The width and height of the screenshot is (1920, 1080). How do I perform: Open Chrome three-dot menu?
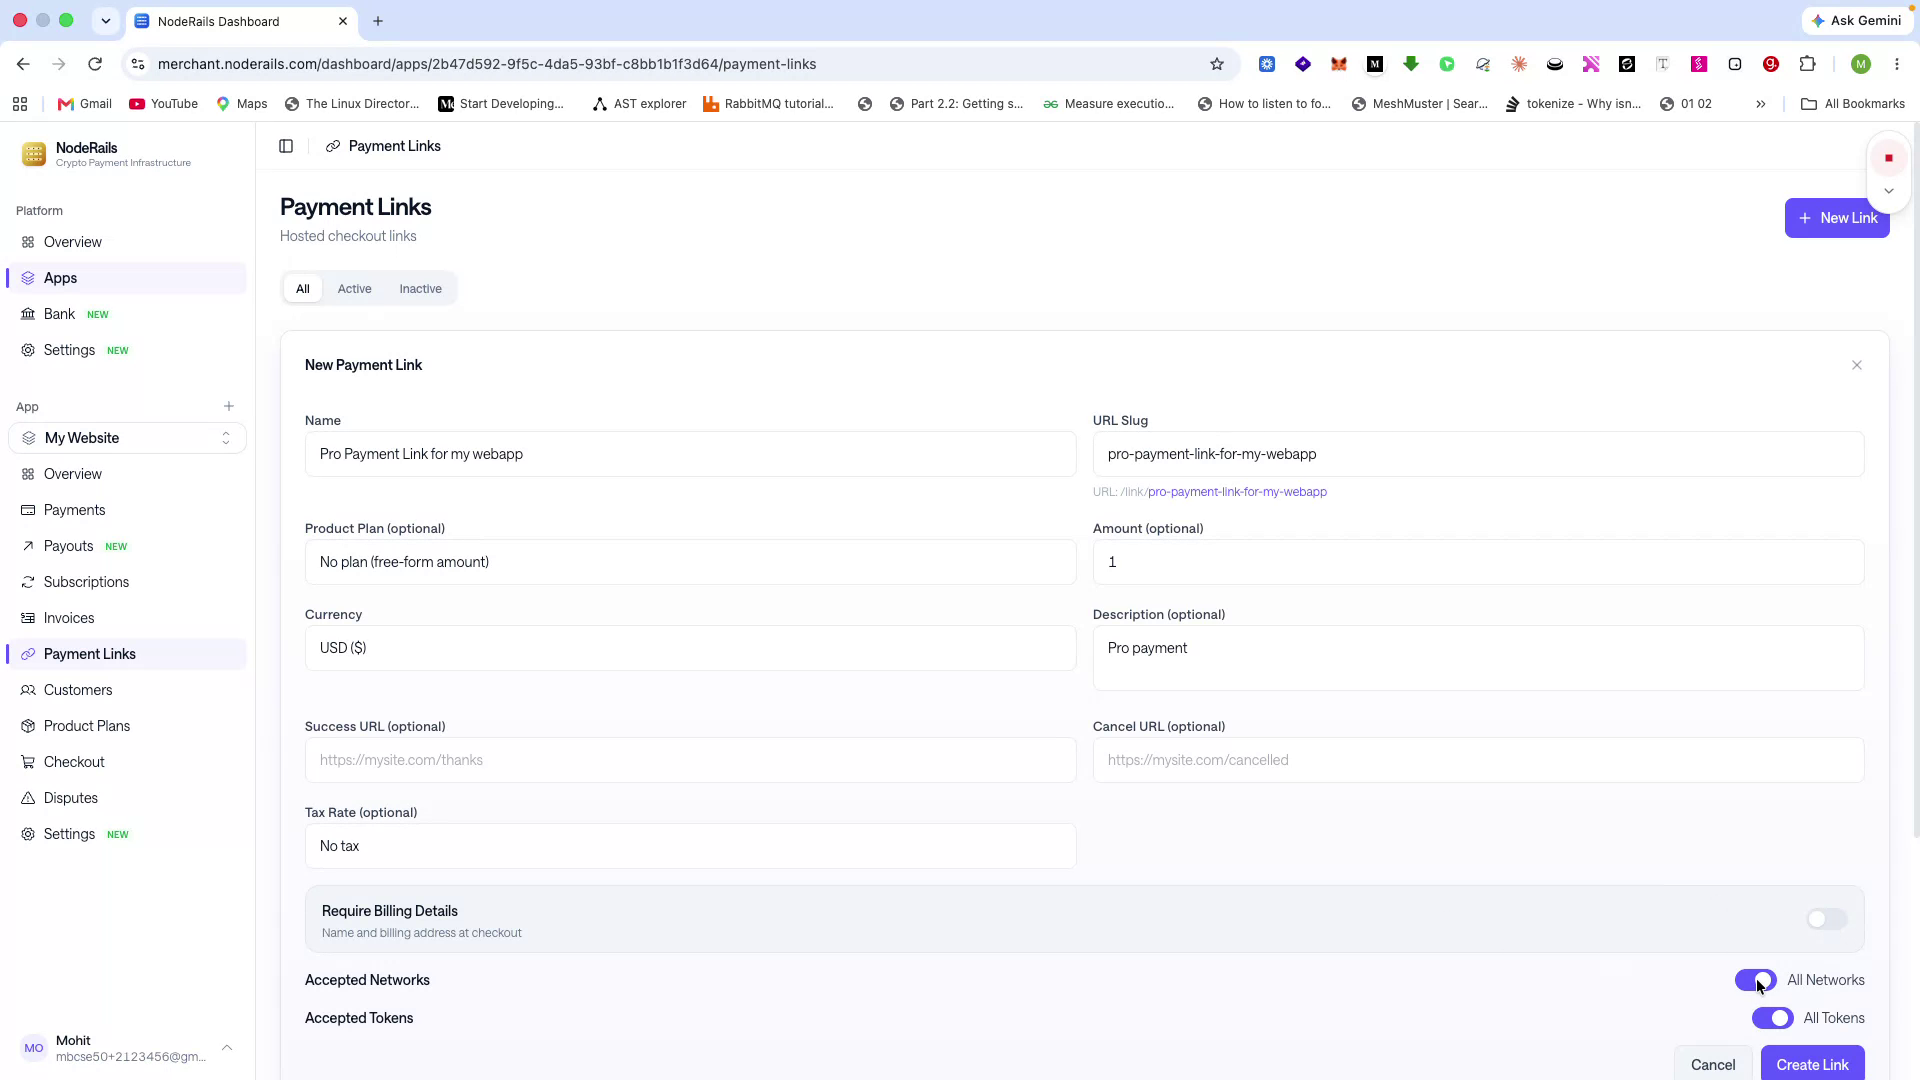[1897, 64]
